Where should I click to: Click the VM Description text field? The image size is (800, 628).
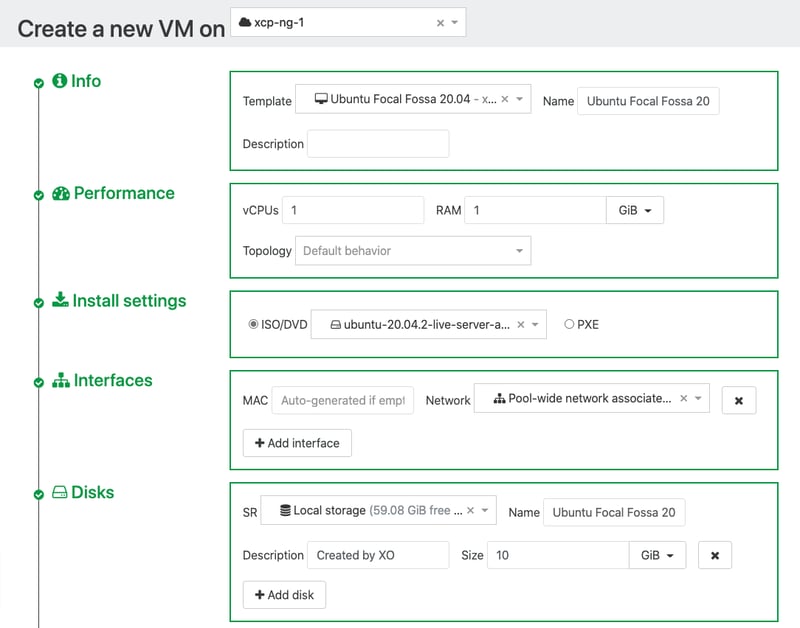tap(377, 144)
